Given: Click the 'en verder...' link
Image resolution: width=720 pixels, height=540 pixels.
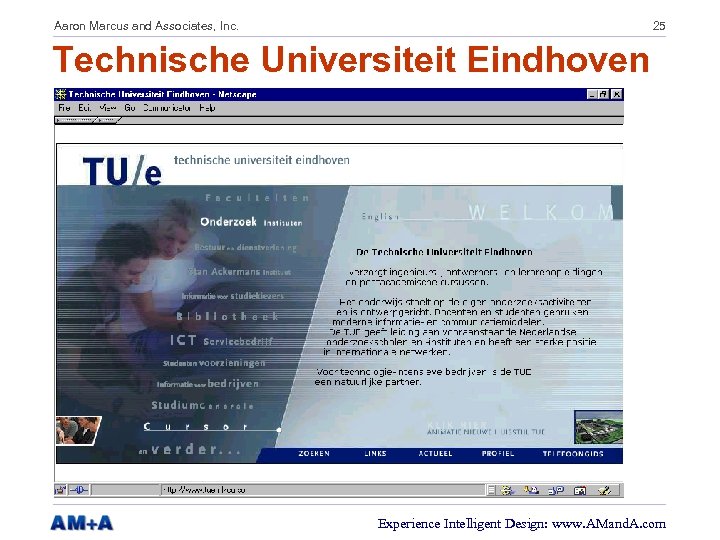Looking at the screenshot, I should point(190,450).
